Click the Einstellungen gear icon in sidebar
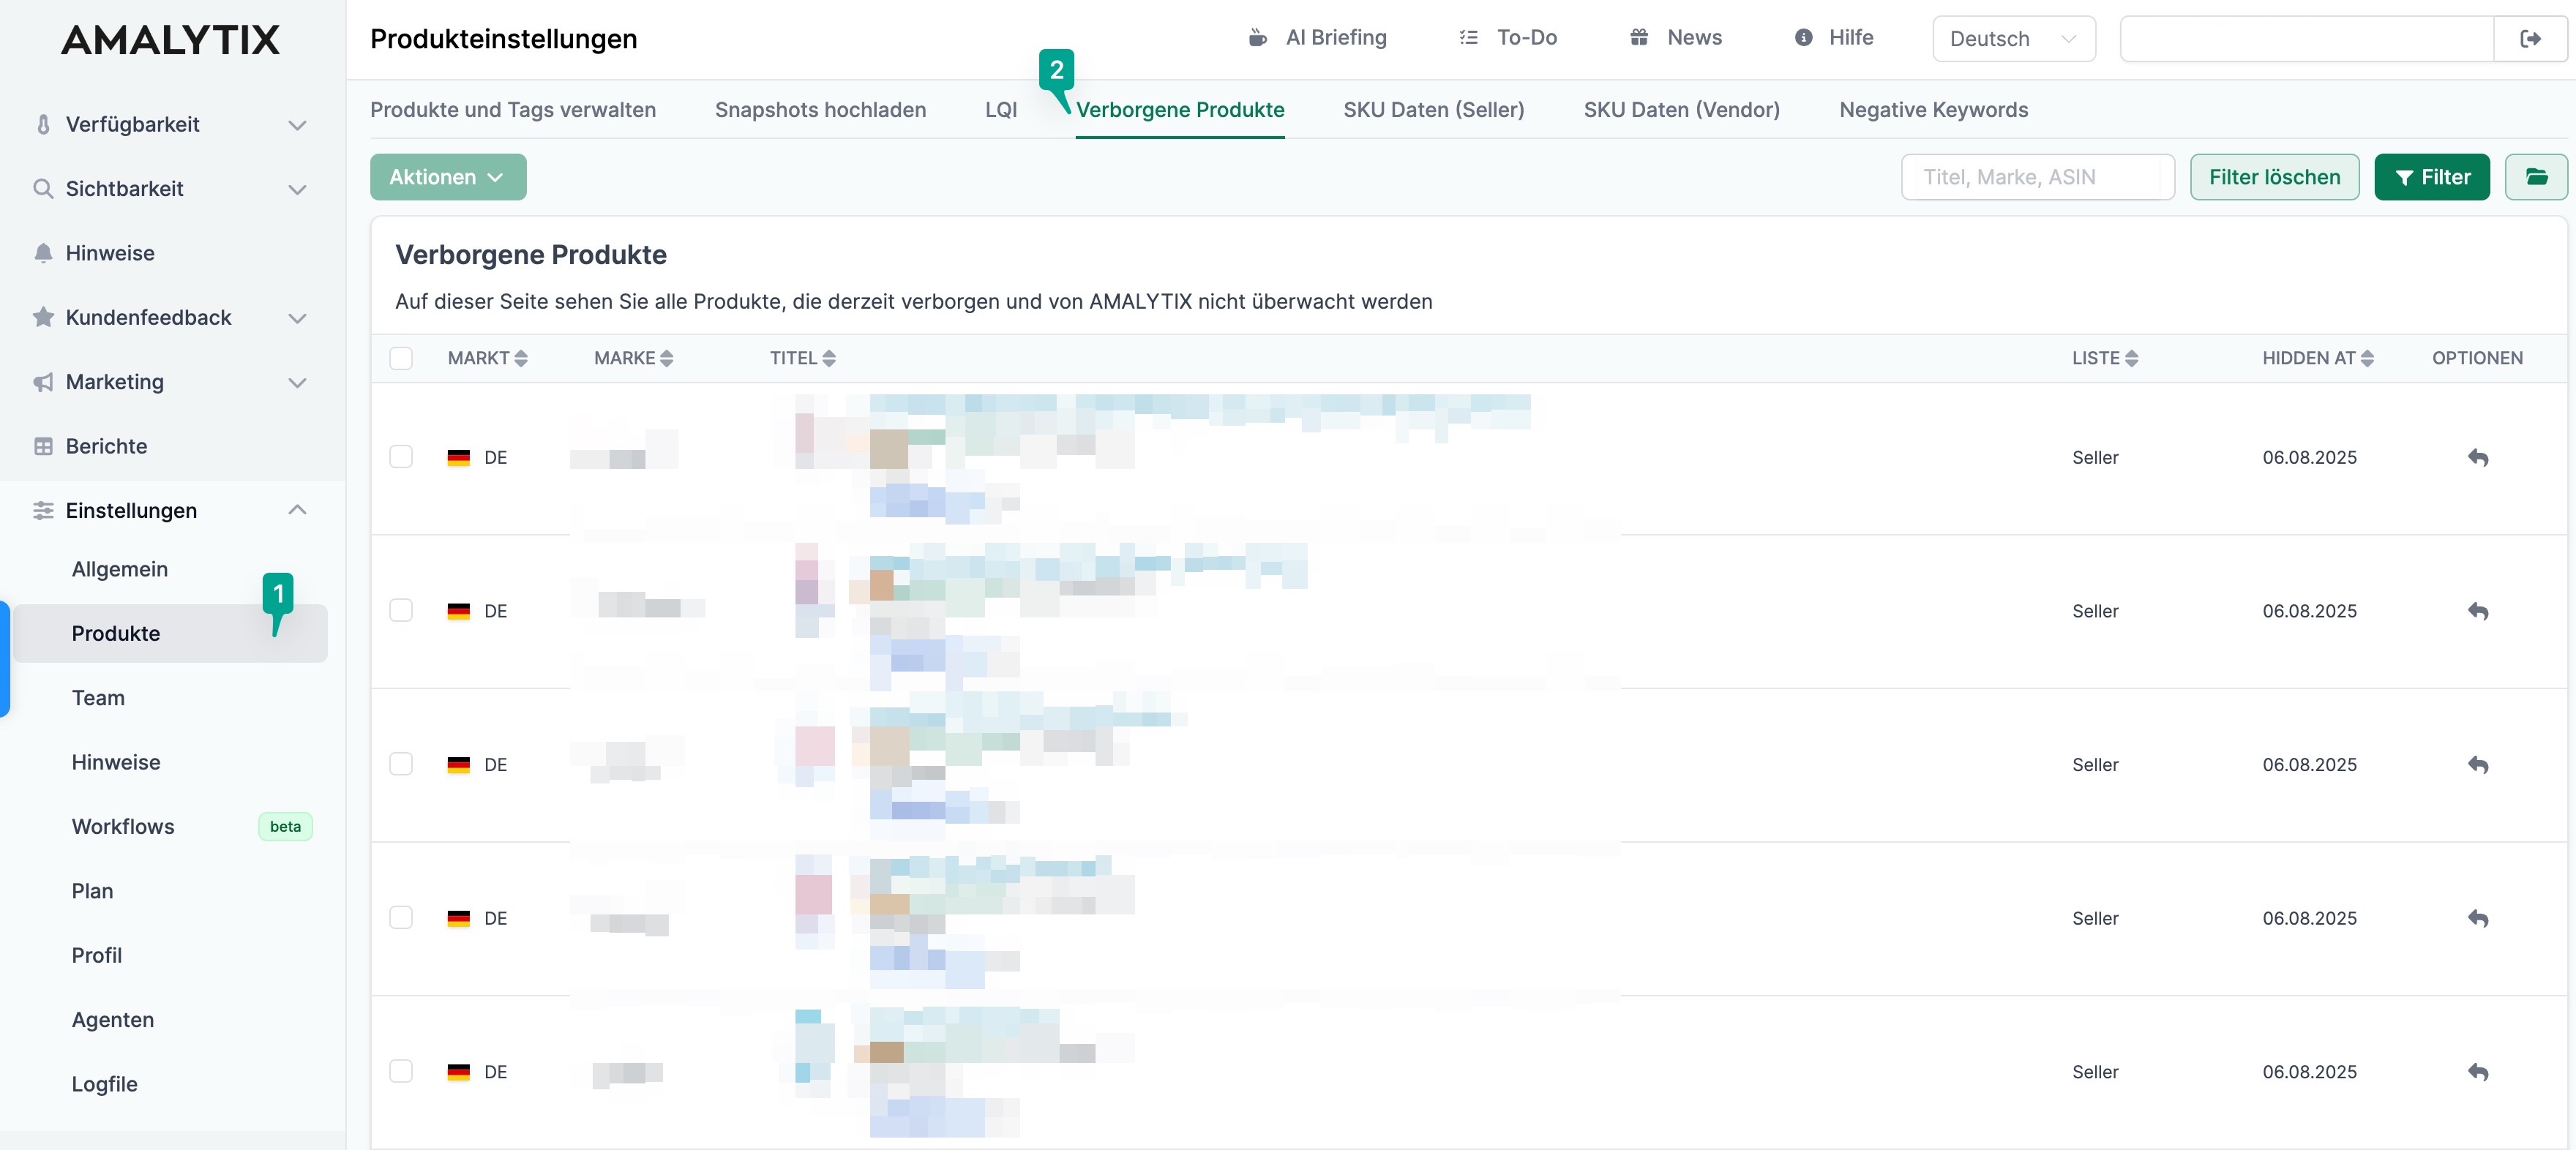The width and height of the screenshot is (2576, 1150). point(43,510)
